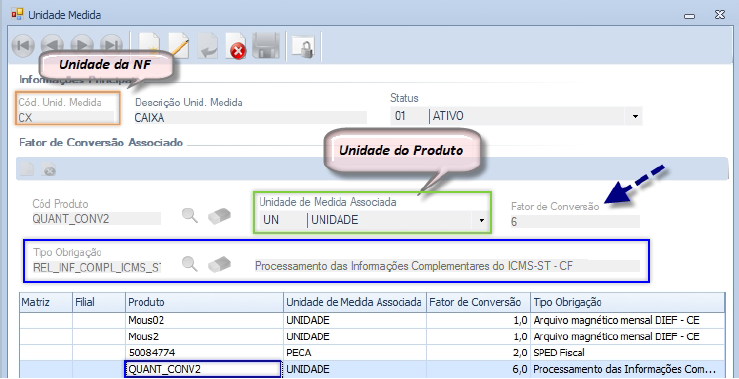Click the edit pencil toolbar icon
The height and width of the screenshot is (379, 739).
179,46
